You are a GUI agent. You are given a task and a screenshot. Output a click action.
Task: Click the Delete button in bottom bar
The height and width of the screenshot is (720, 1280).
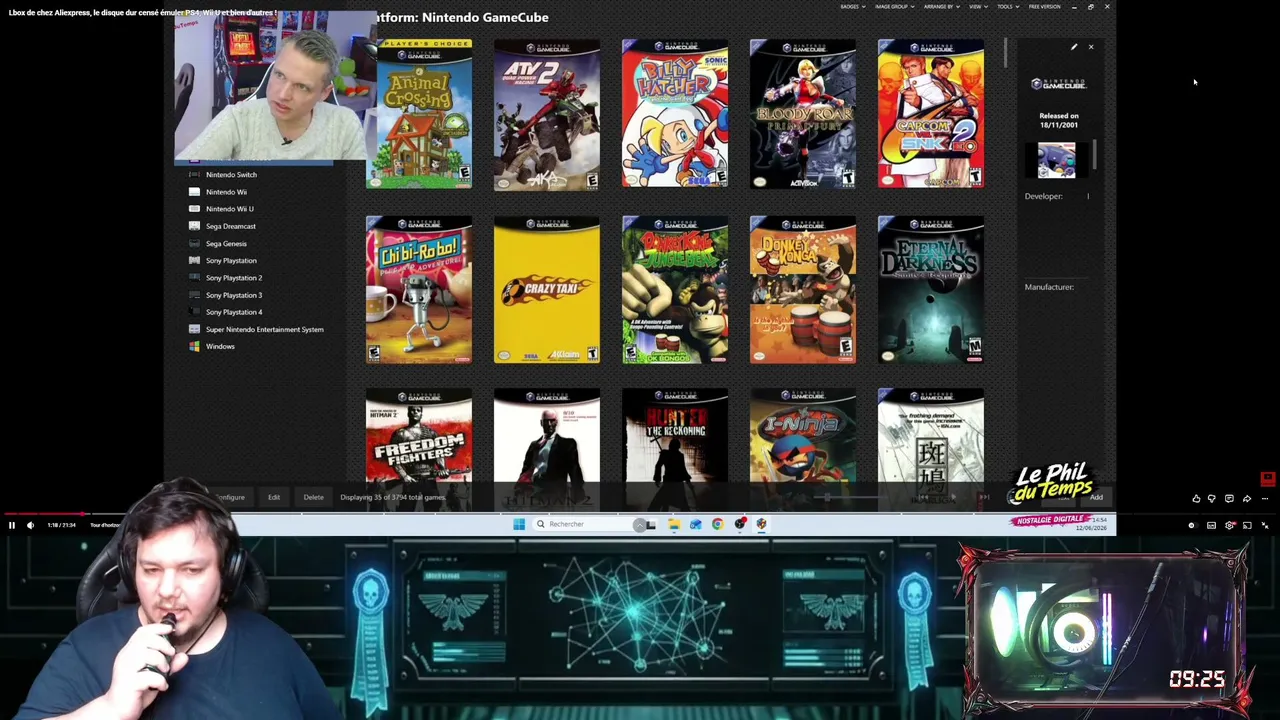tap(313, 497)
